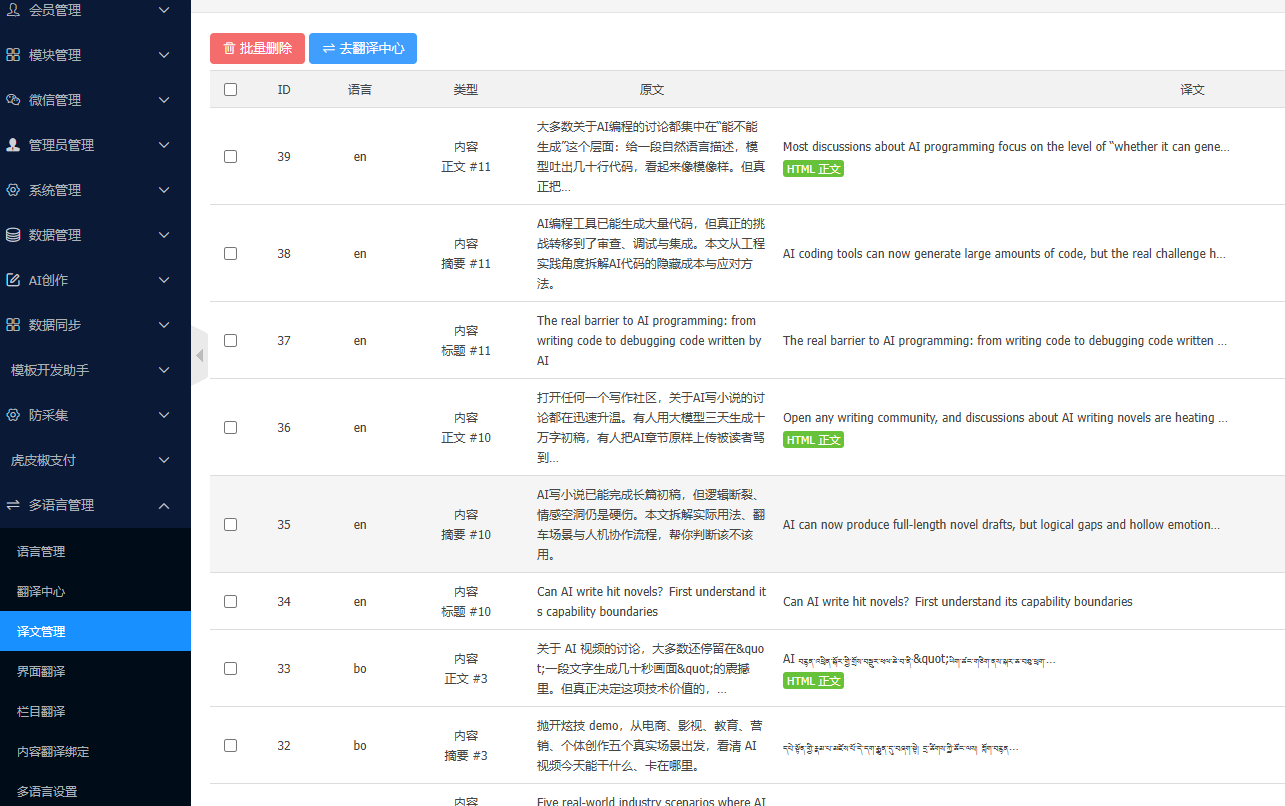Screen dimensions: 1285x806
Task: Check the box for row ID 39
Action: click(231, 157)
